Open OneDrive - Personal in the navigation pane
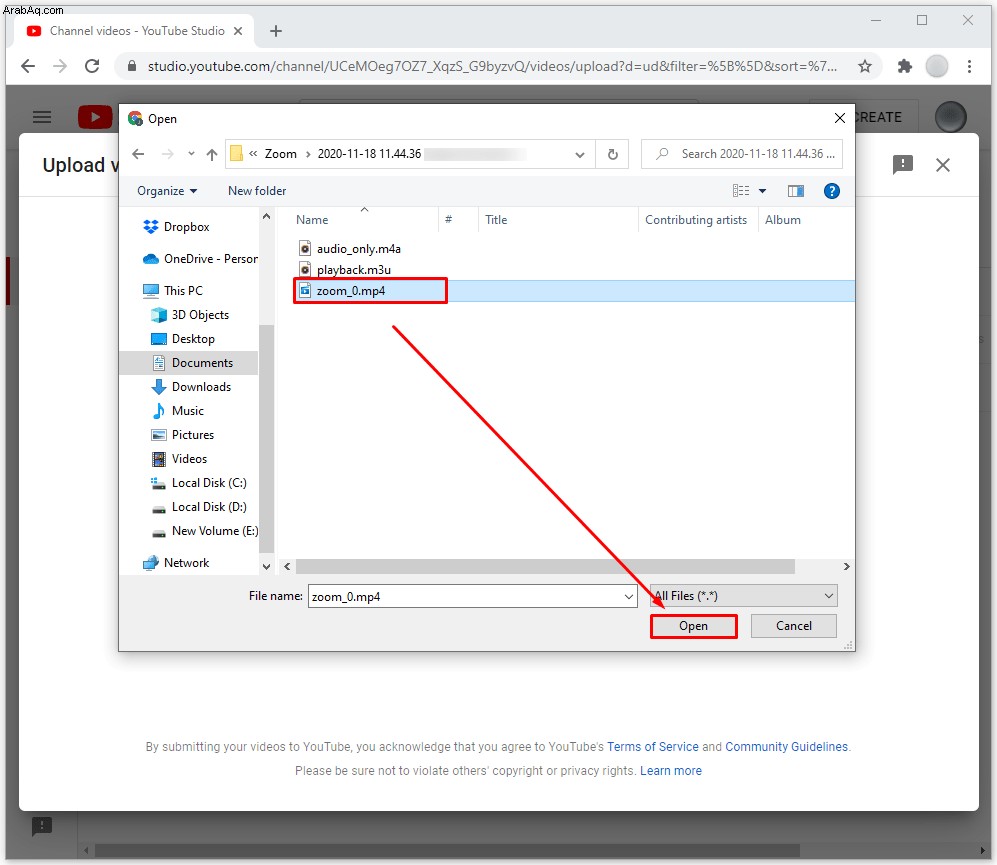Image resolution: width=997 pixels, height=865 pixels. pyautogui.click(x=200, y=259)
